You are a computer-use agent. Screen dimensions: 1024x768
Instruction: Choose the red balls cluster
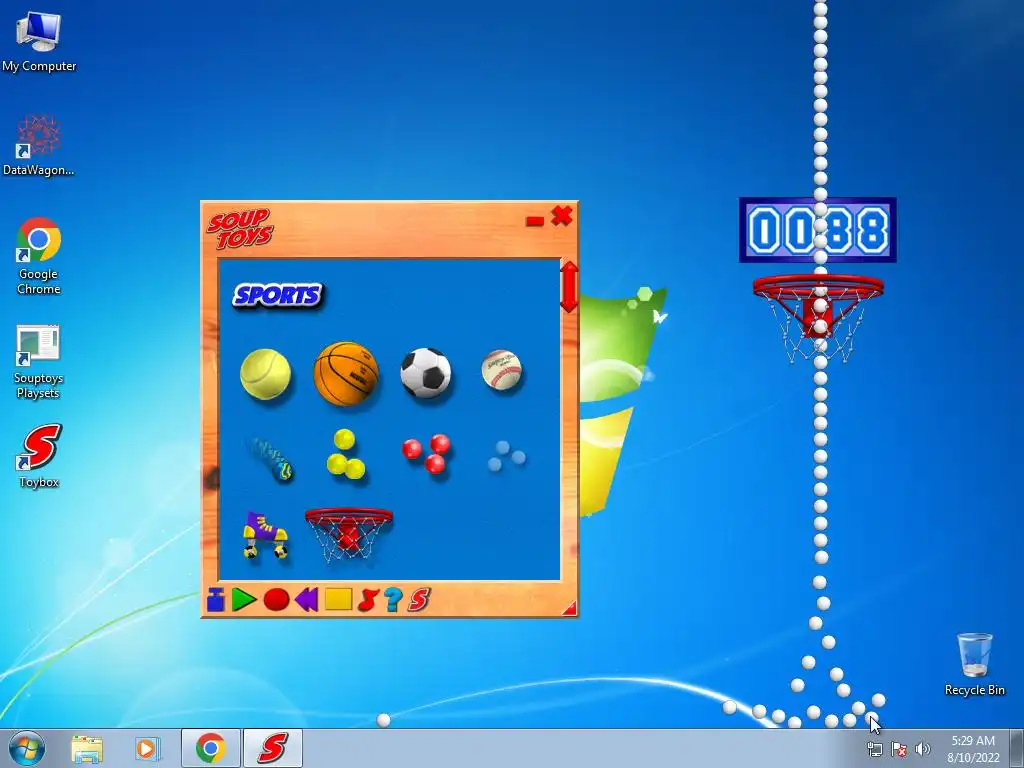[426, 453]
